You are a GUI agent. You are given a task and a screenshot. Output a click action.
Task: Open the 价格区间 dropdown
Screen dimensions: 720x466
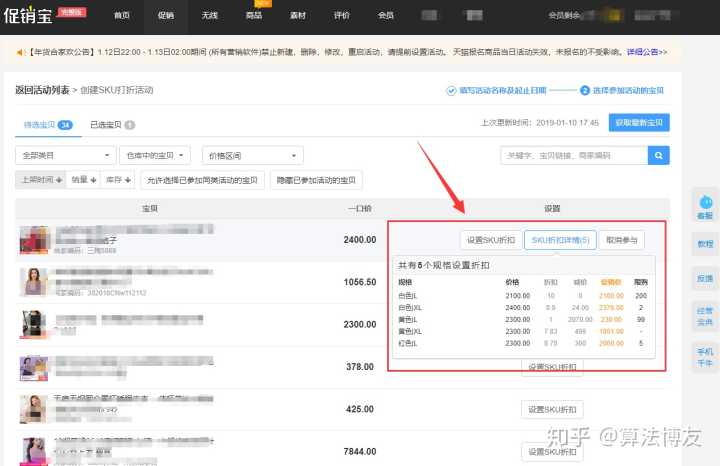point(252,155)
